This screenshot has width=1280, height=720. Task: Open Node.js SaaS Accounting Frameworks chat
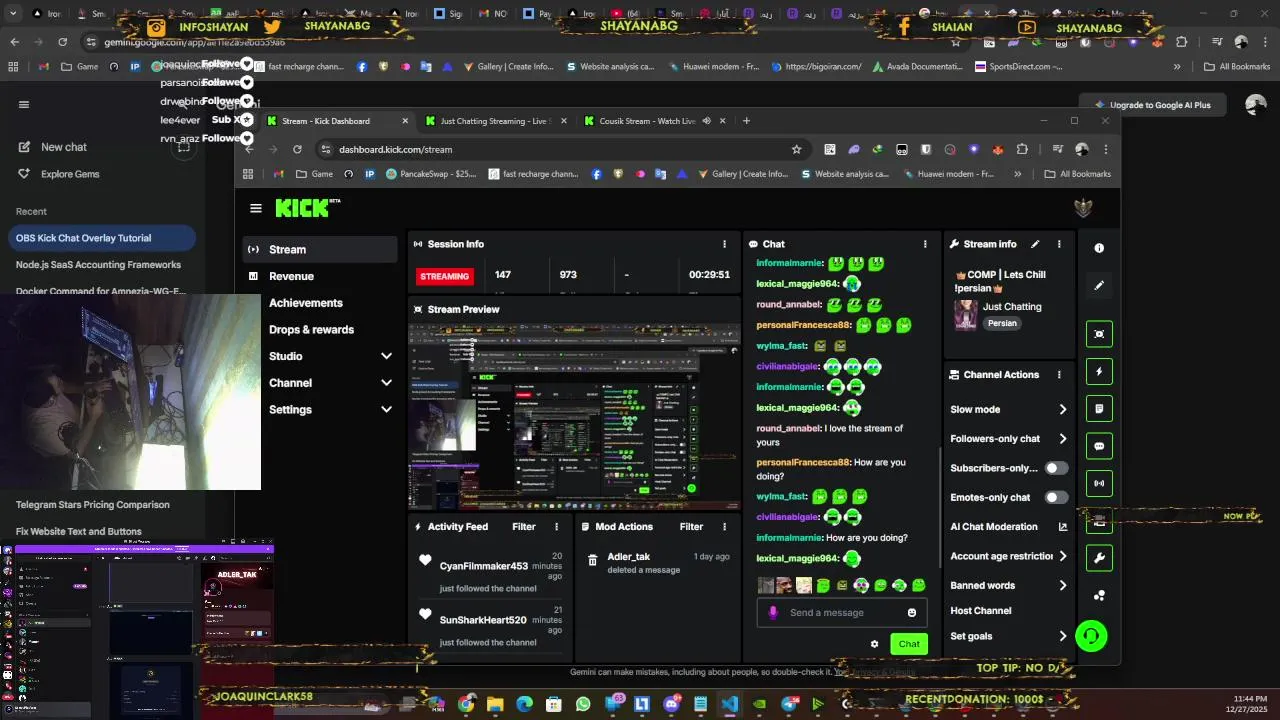click(x=98, y=265)
